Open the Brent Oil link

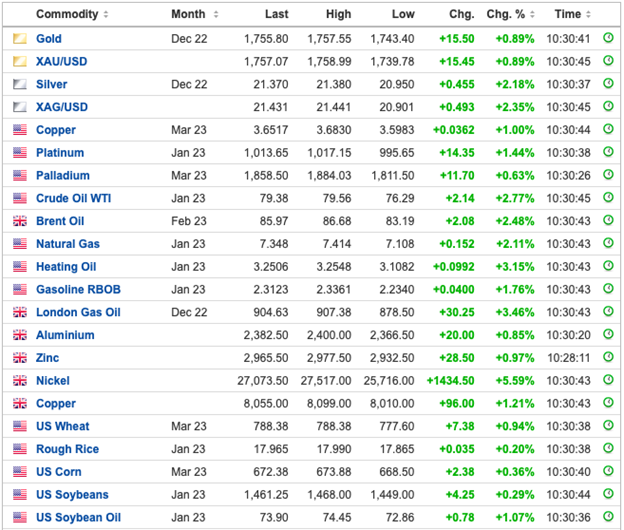60,221
